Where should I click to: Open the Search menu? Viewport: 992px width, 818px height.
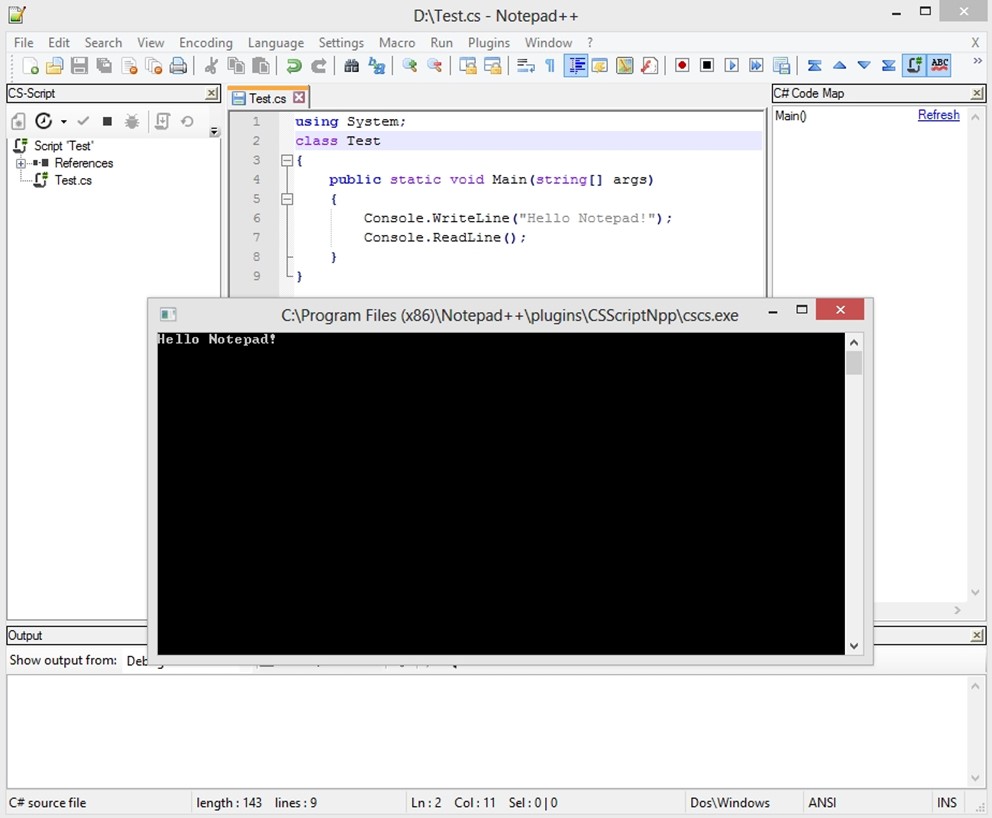103,42
